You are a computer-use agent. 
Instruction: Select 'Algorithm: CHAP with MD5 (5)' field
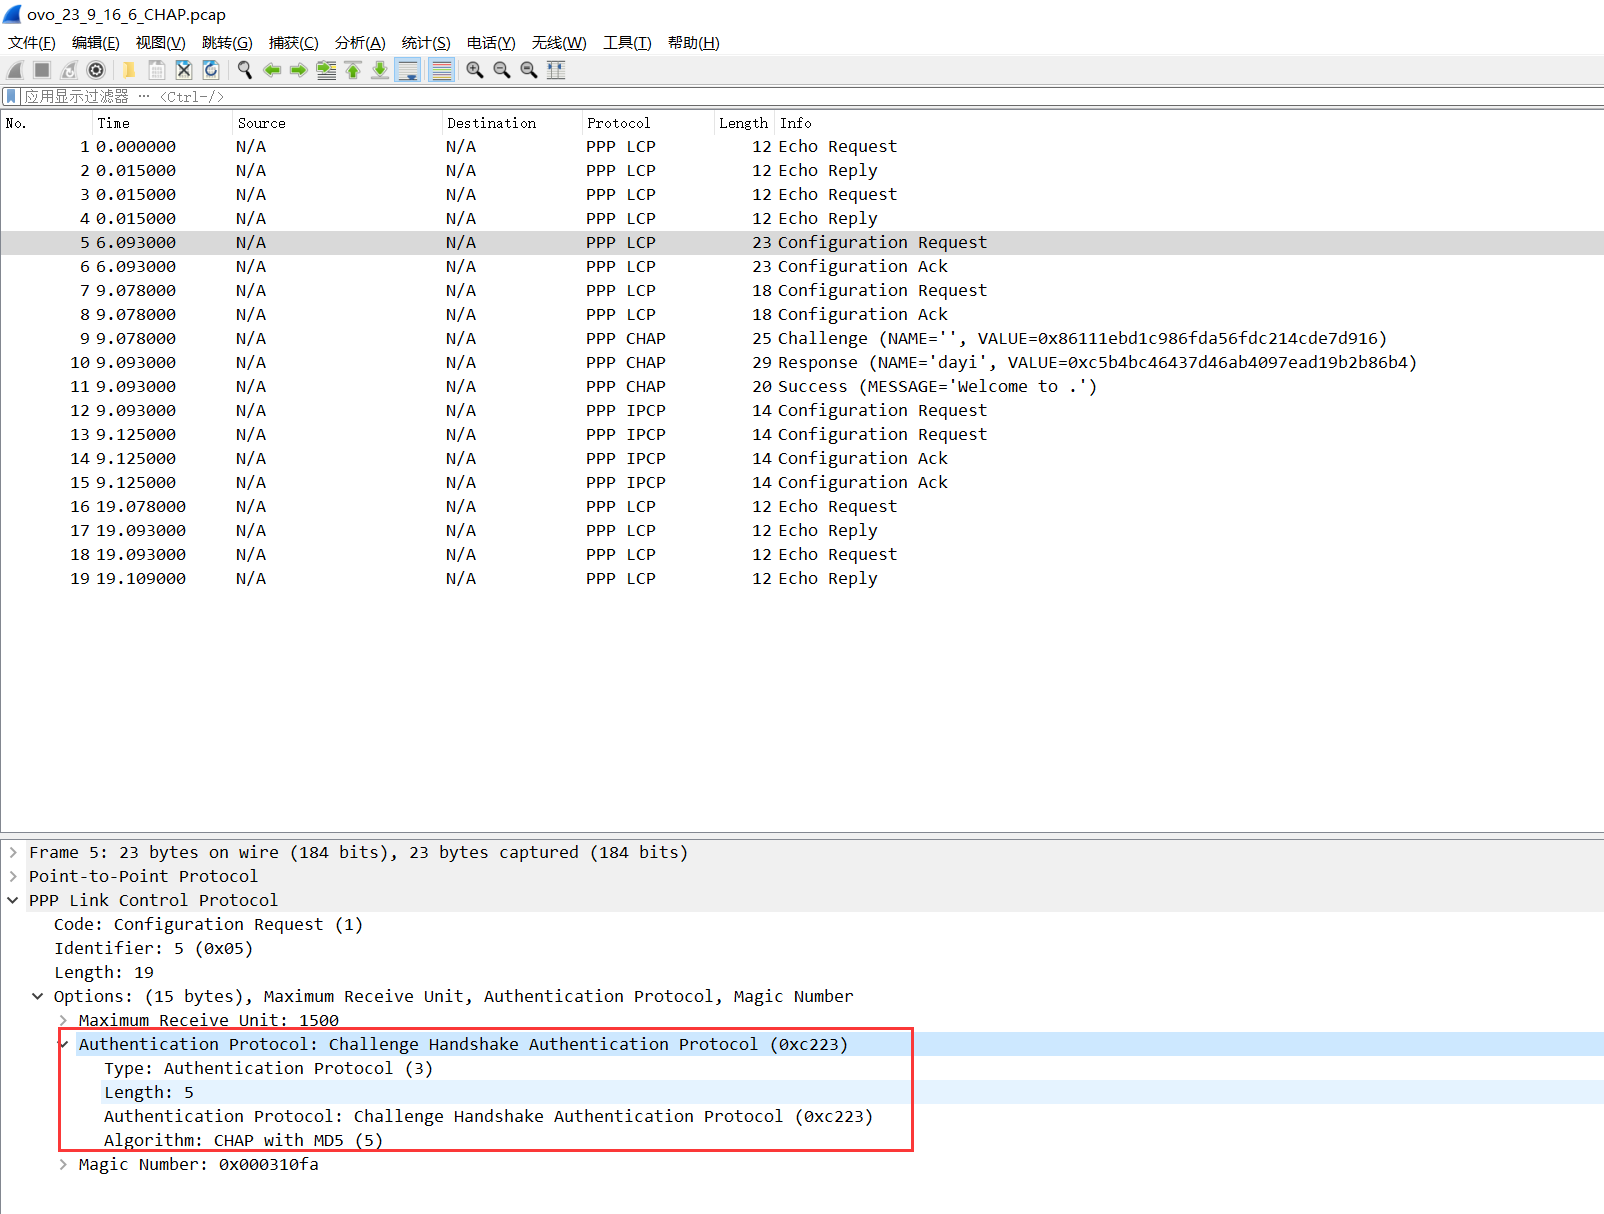tap(243, 1141)
